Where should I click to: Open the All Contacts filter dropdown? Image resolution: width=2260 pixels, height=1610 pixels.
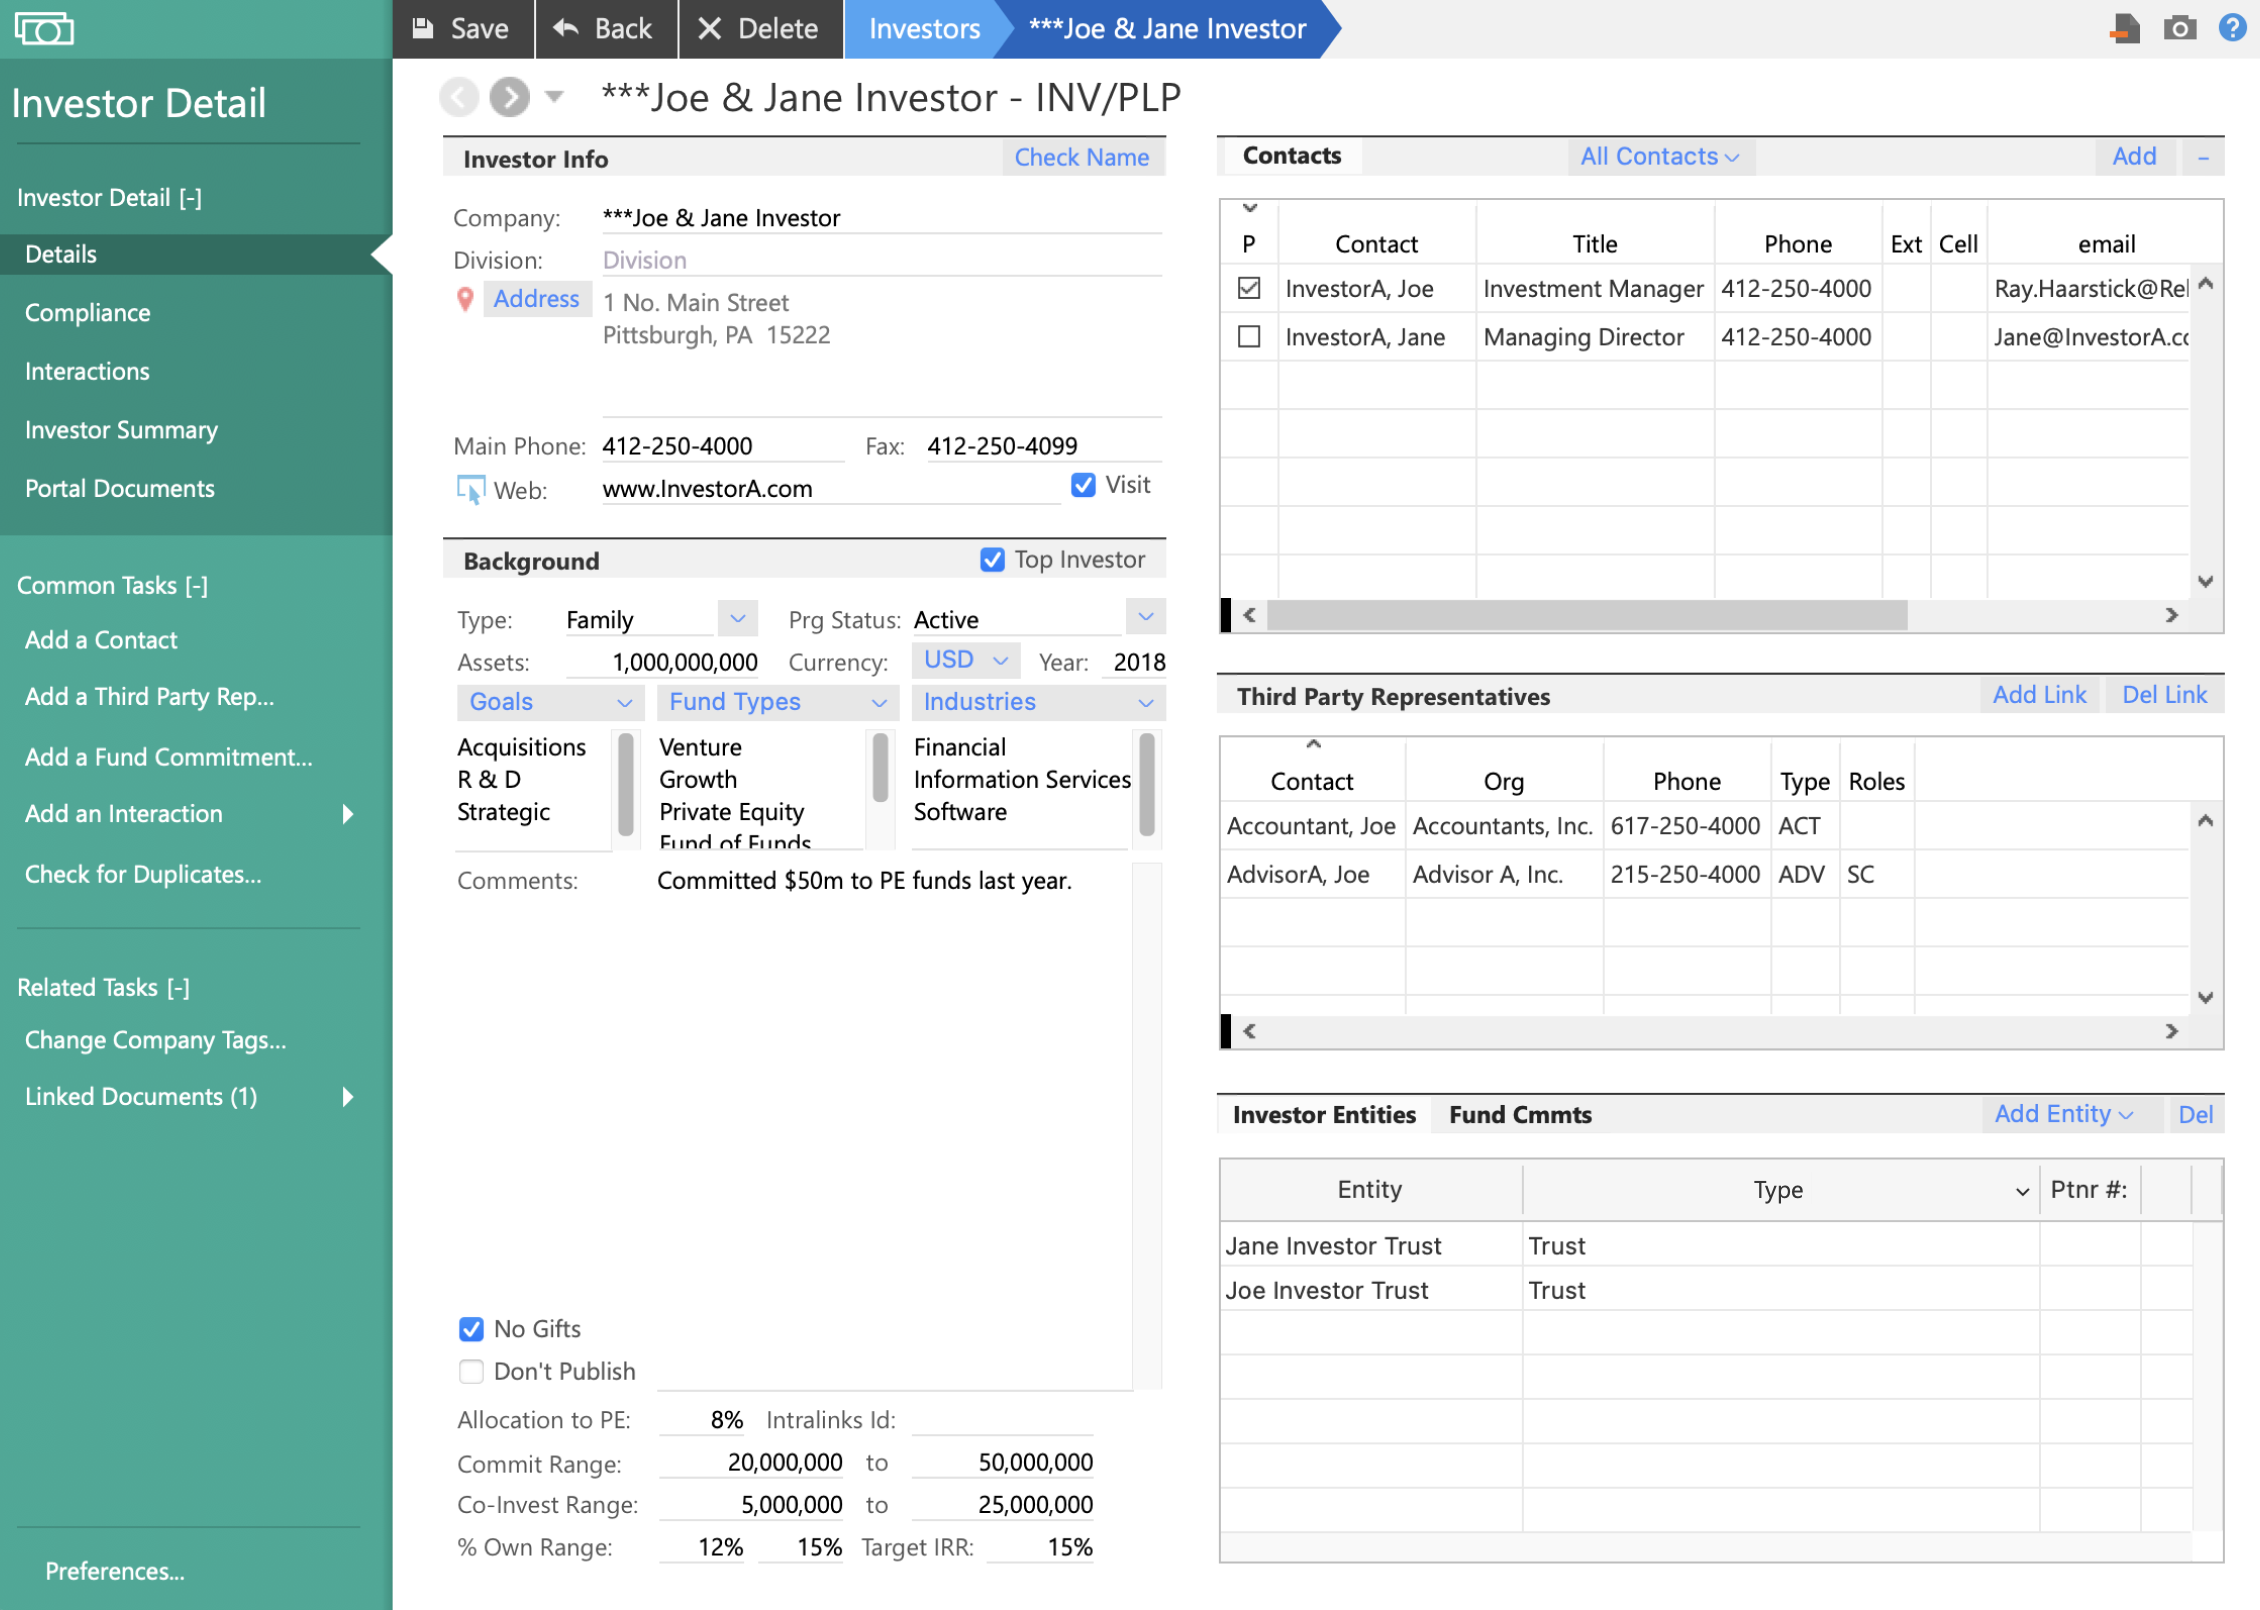pyautogui.click(x=1660, y=157)
